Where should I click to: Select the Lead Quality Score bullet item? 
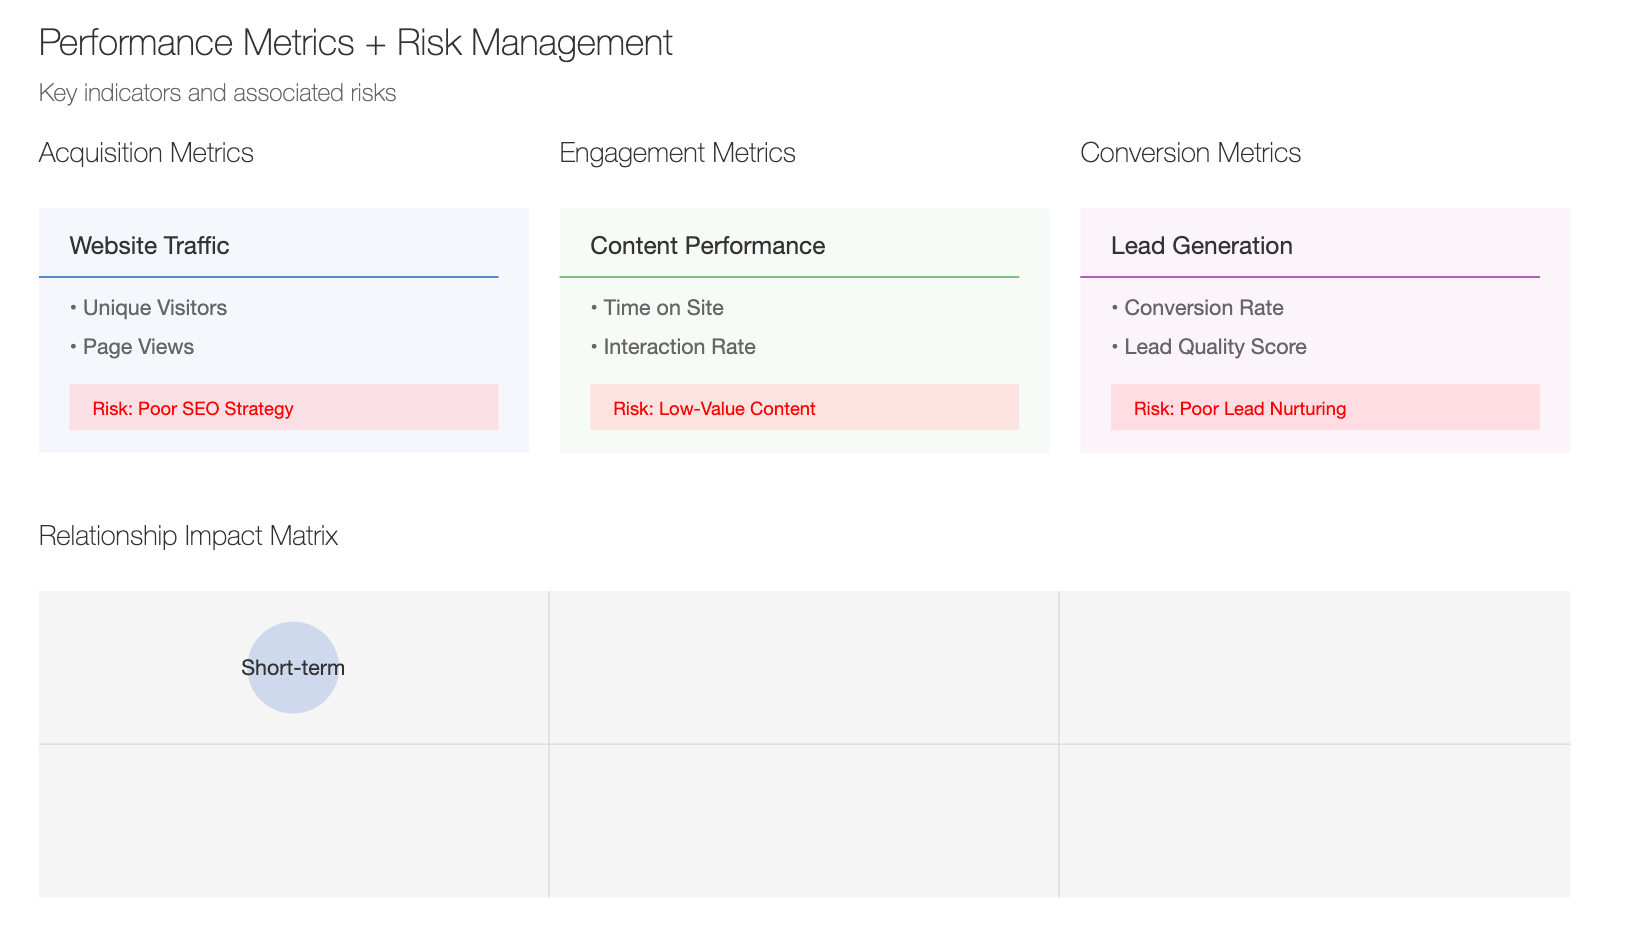[1209, 347]
